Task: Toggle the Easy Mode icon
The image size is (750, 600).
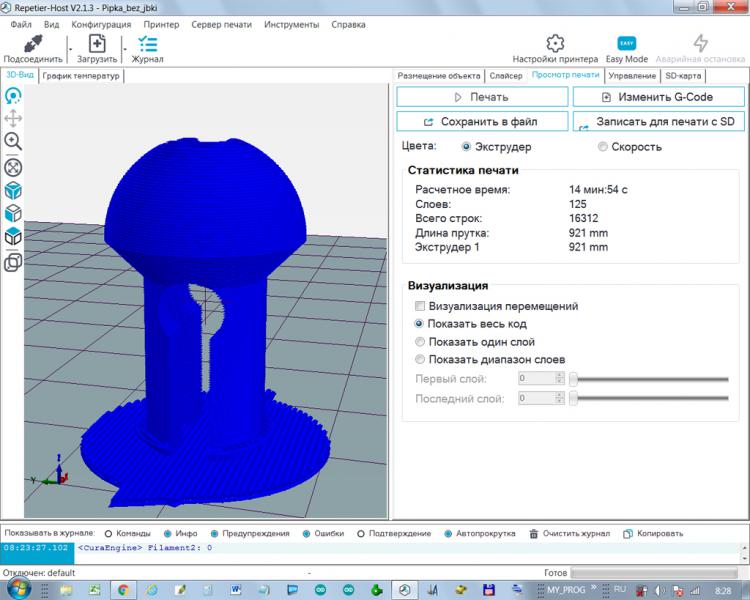Action: (x=627, y=43)
